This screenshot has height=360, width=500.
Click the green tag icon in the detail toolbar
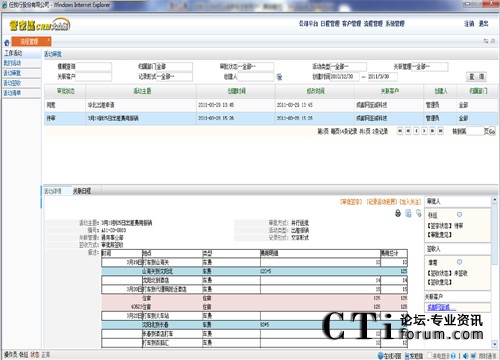point(419,213)
